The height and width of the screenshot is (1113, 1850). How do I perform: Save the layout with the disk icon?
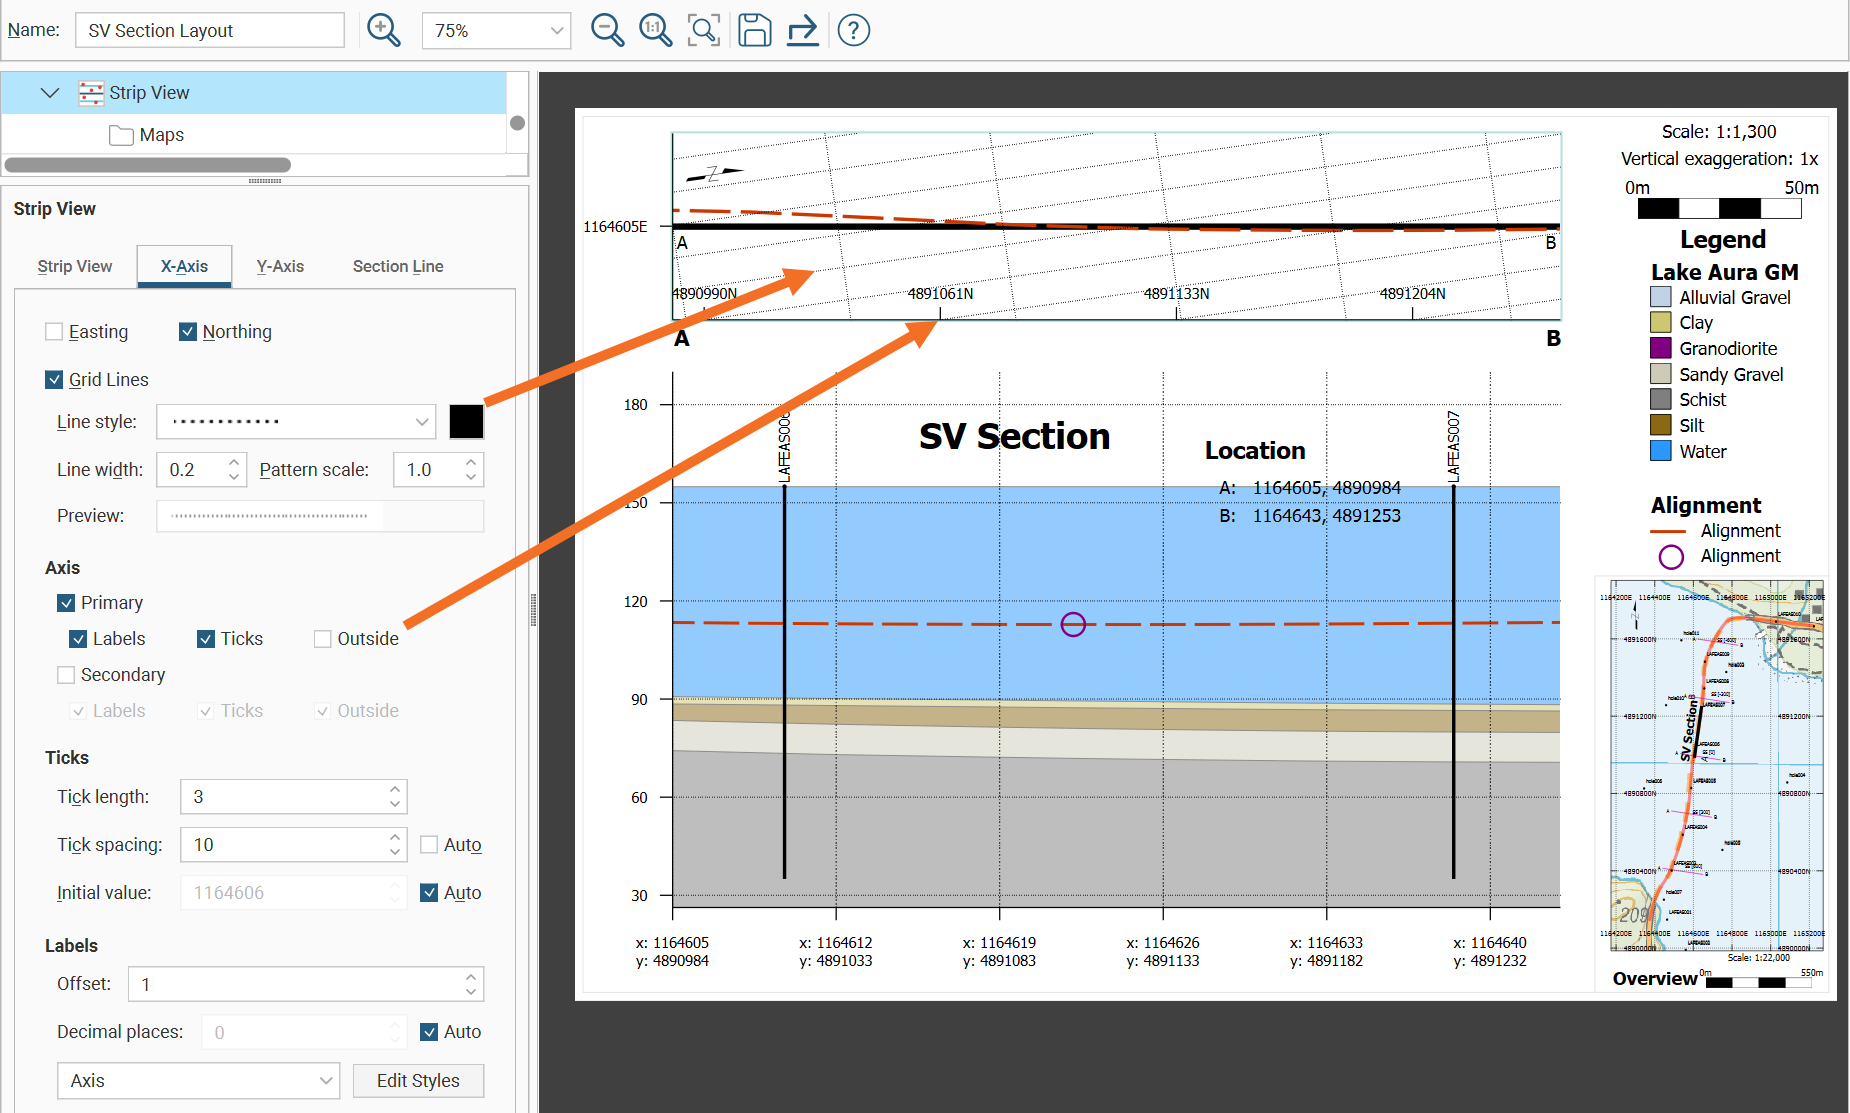[x=754, y=30]
